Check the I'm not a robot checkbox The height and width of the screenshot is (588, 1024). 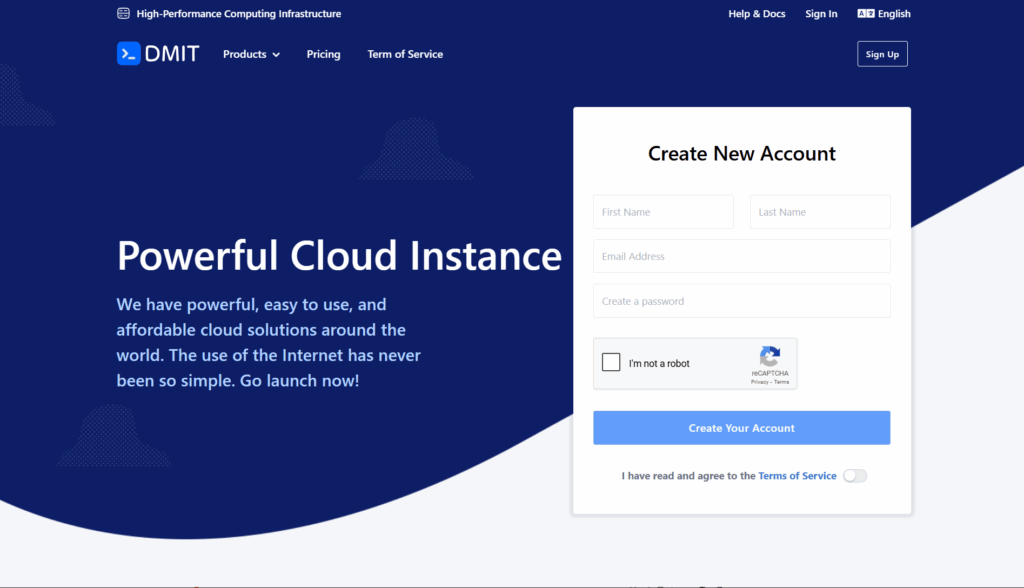tap(611, 363)
